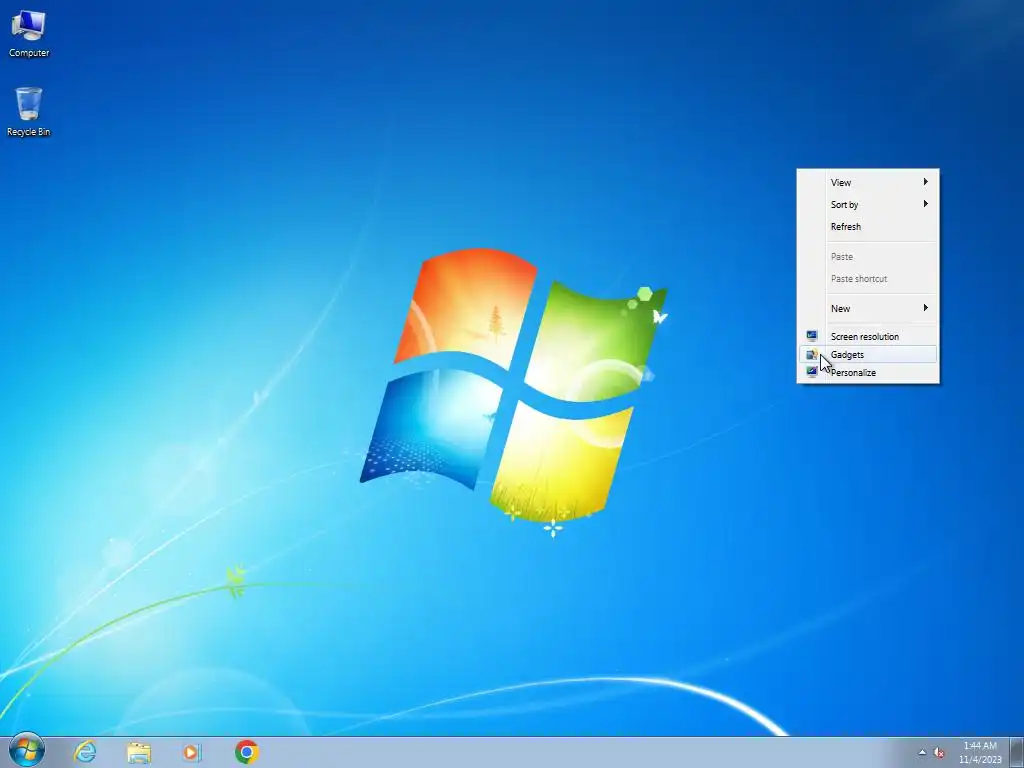Screen dimensions: 1024x768
Task: Select the Recycle Bin icon
Action: (x=29, y=112)
